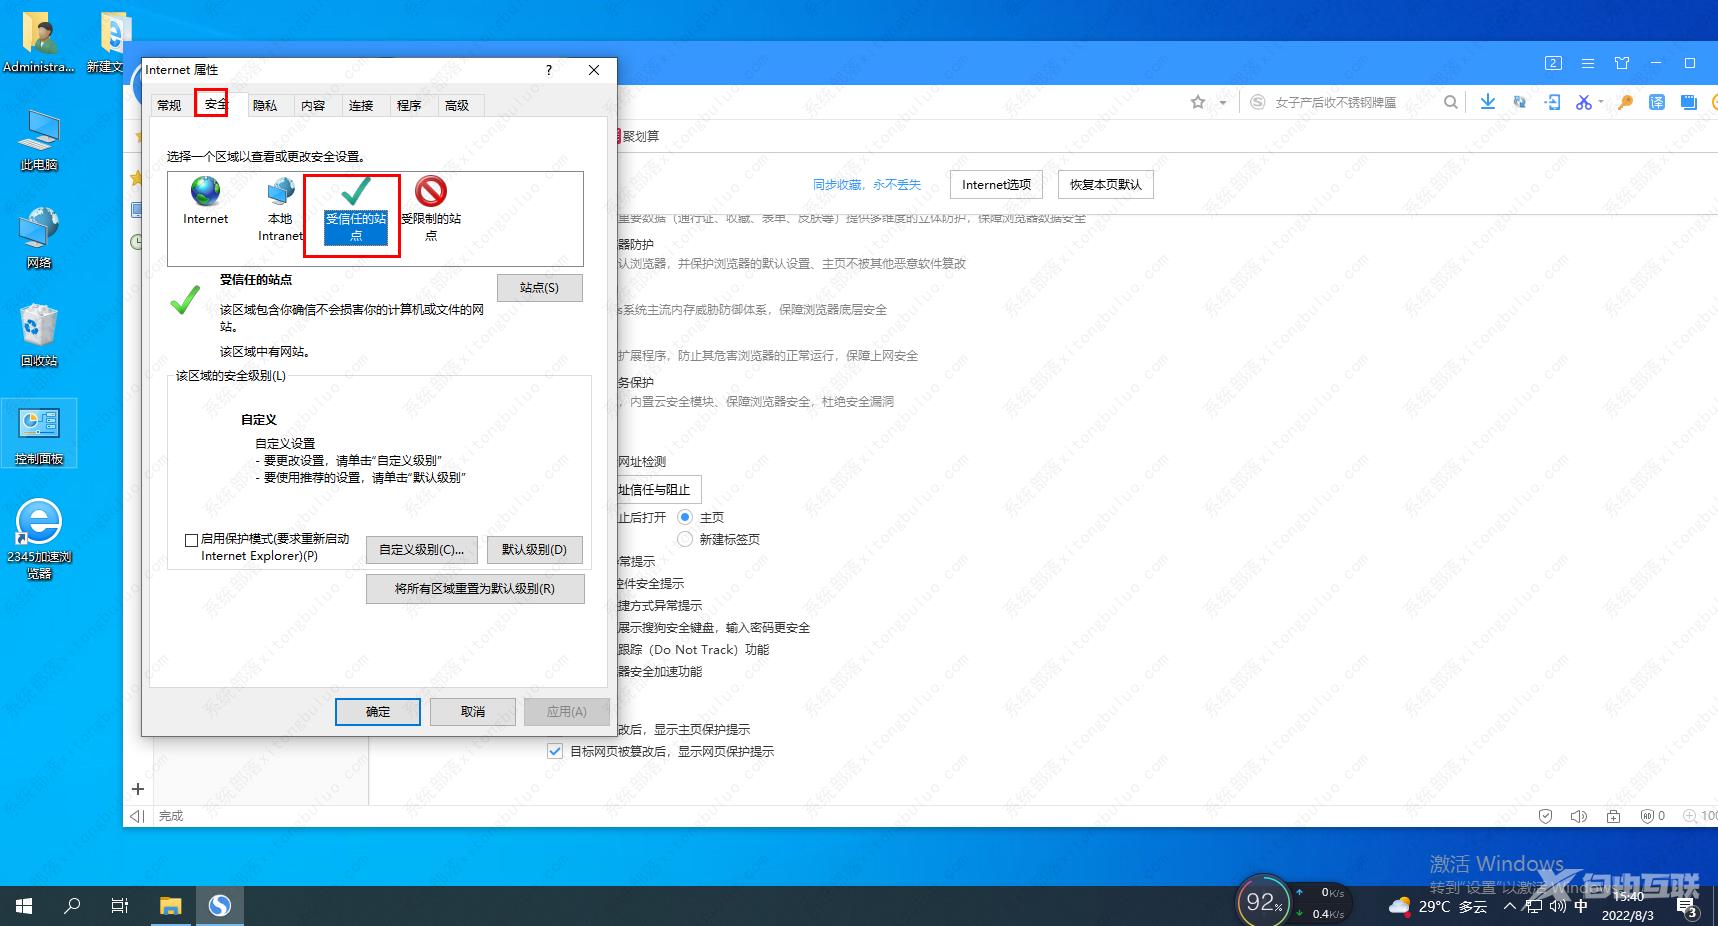
Task: Open the skin shirt icon in title bar
Action: [x=1622, y=63]
